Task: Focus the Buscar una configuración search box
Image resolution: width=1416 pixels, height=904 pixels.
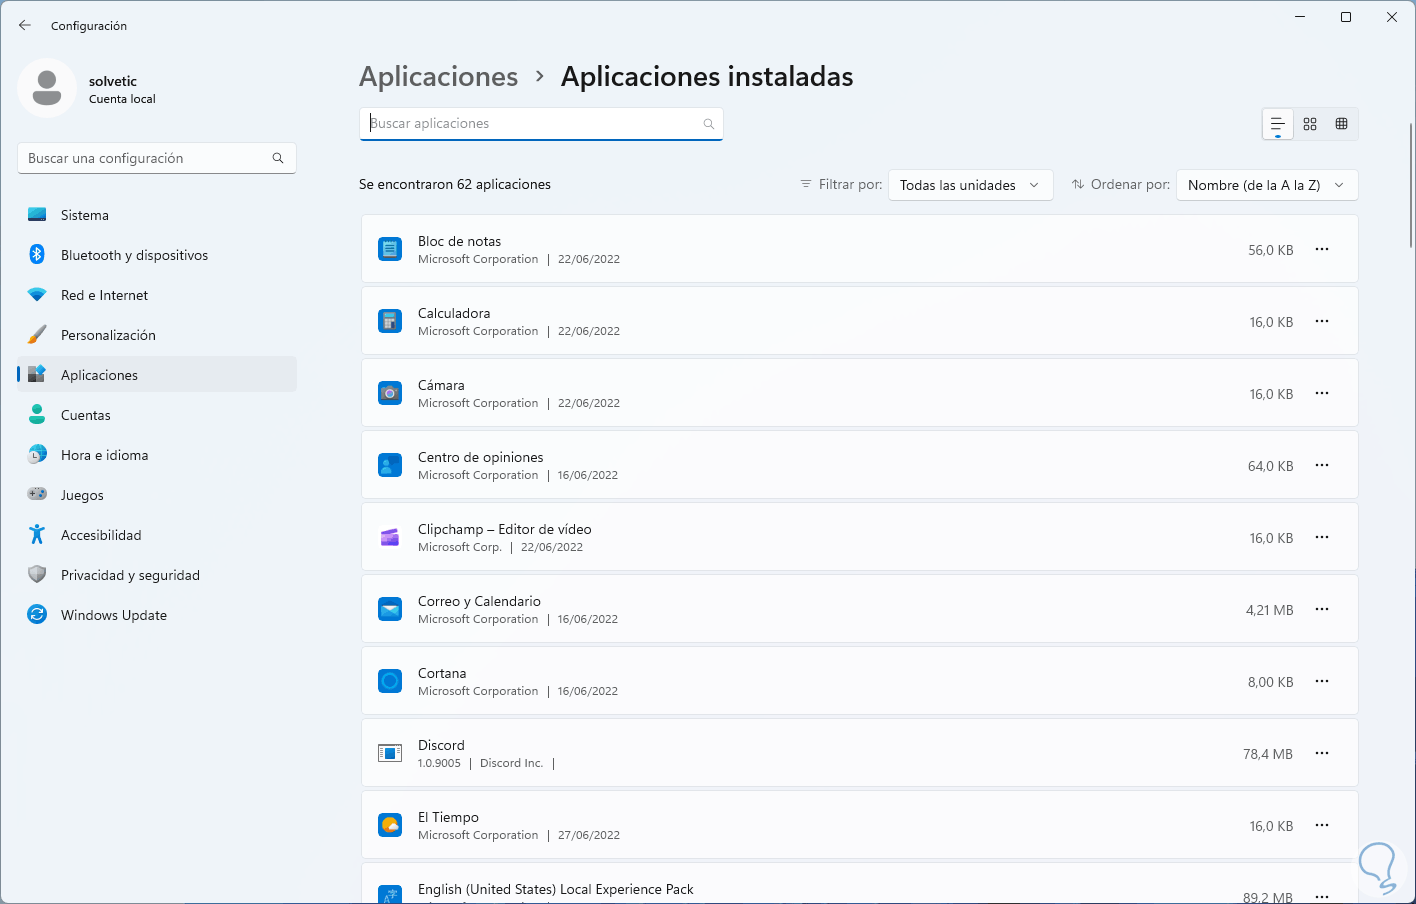Action: [x=157, y=158]
